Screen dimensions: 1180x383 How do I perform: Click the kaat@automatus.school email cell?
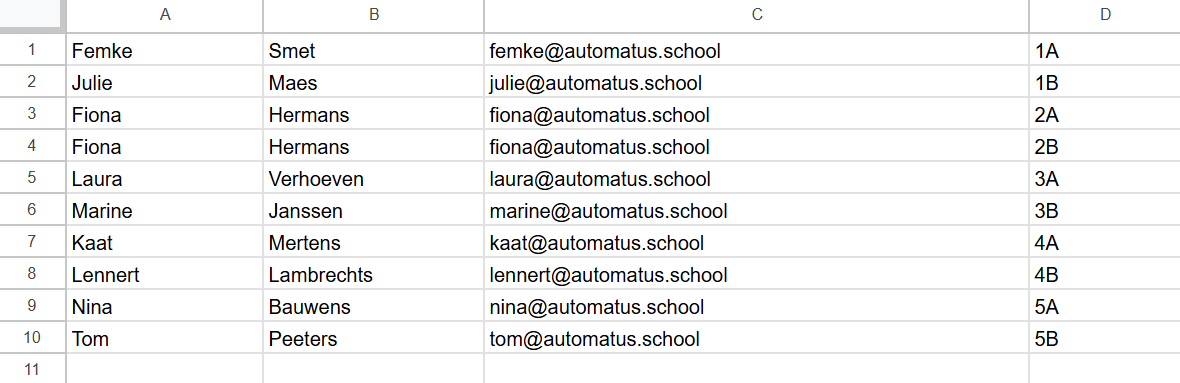click(756, 243)
